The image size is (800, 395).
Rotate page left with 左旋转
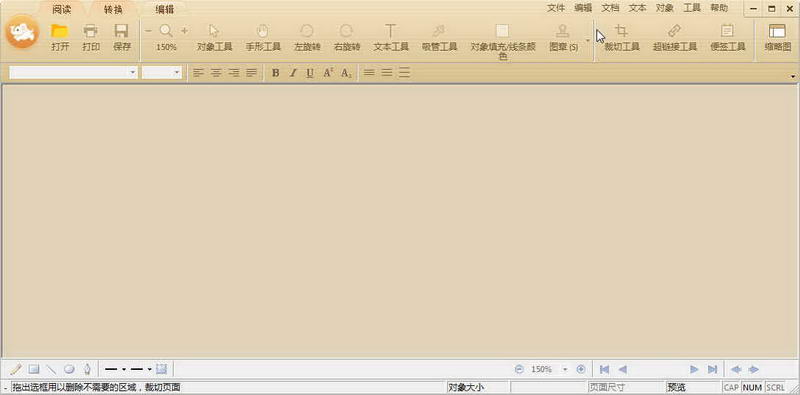click(307, 38)
